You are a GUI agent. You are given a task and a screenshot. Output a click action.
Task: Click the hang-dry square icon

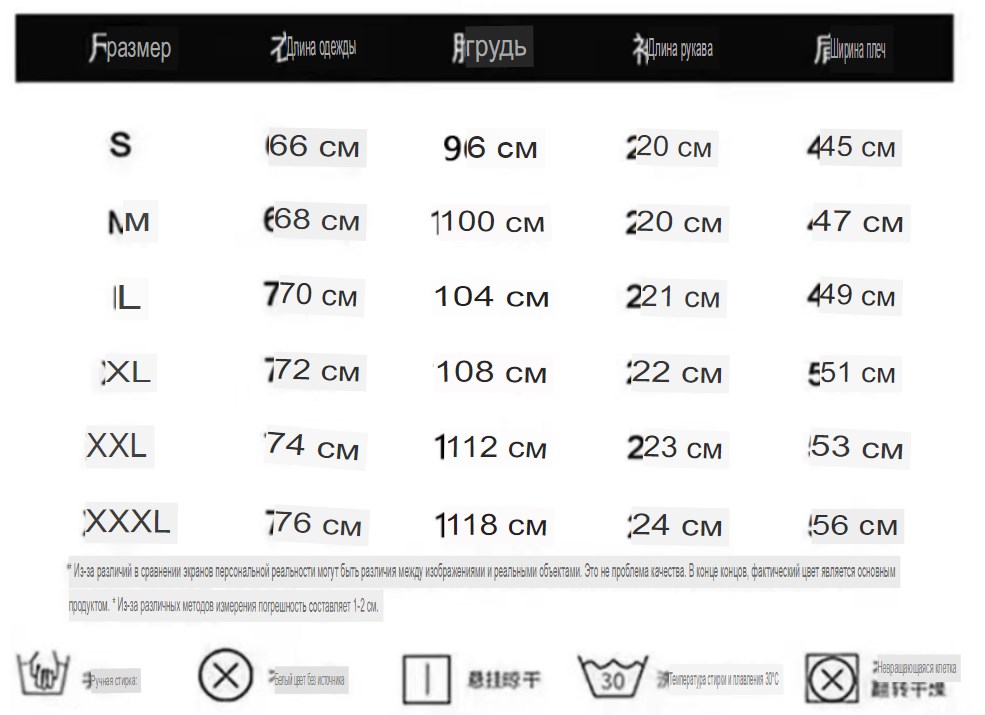point(427,679)
